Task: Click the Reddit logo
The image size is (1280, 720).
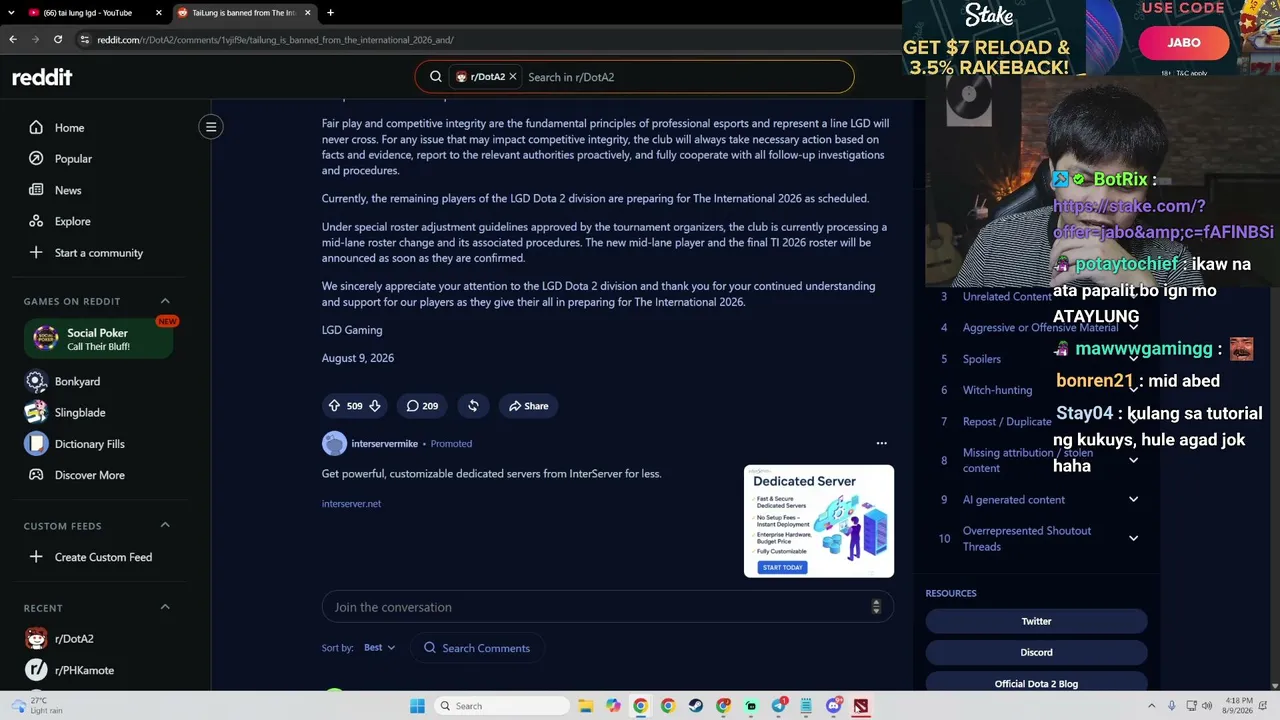Action: (42, 77)
